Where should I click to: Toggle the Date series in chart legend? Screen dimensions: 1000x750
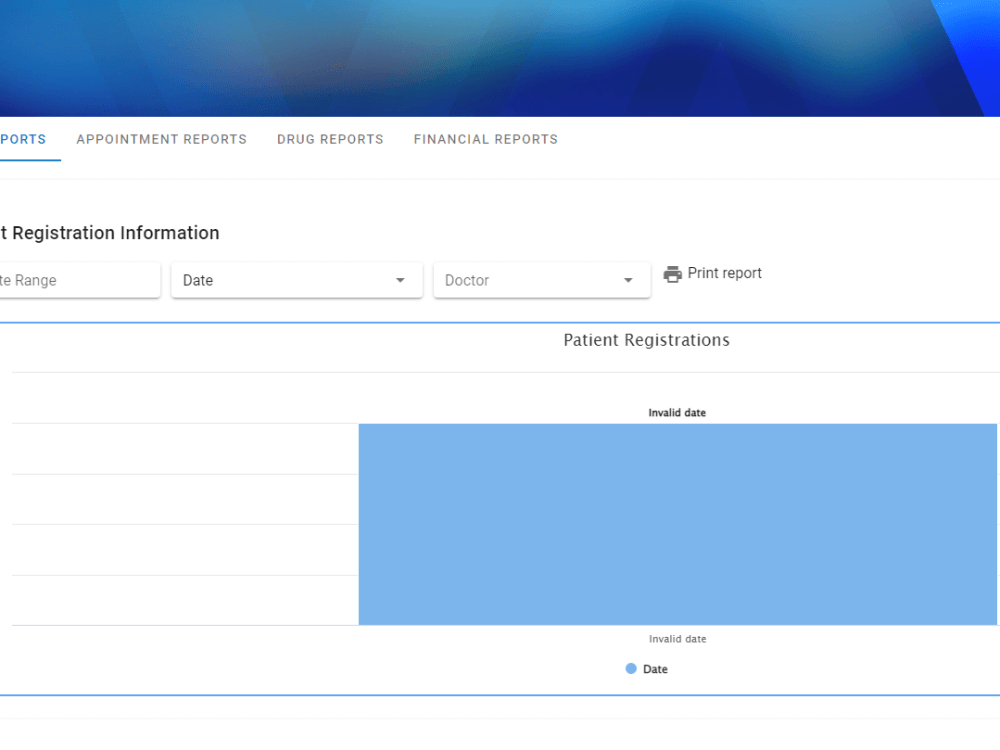point(647,669)
